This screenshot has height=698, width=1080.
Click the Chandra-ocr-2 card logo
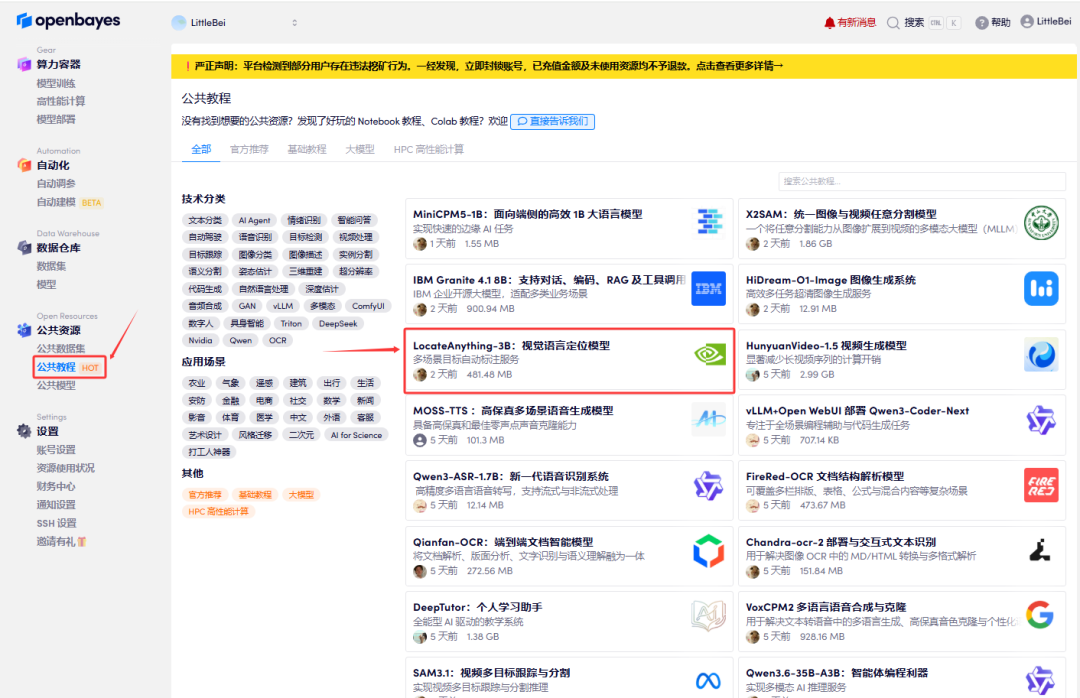tap(1040, 551)
